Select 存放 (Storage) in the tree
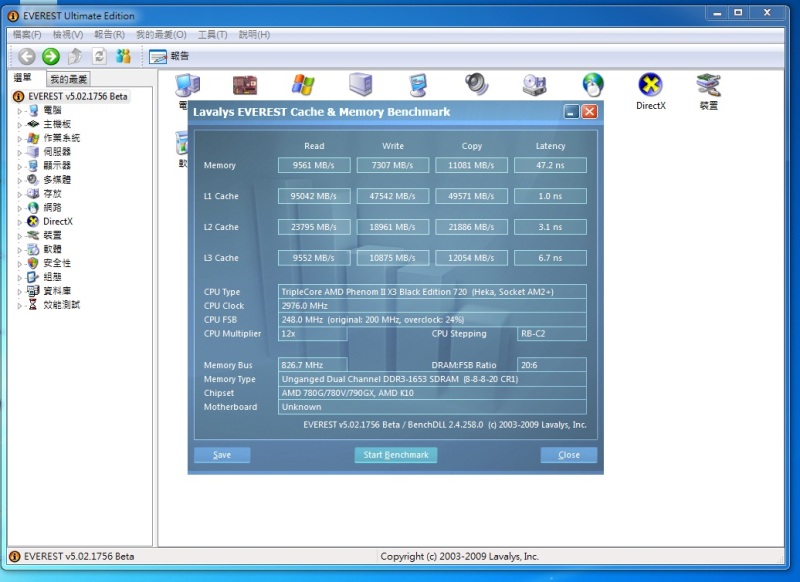The image size is (800, 582). [52, 193]
